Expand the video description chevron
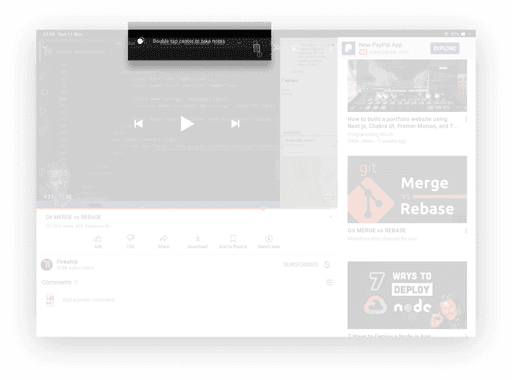This screenshot has height=380, width=512. point(330,217)
